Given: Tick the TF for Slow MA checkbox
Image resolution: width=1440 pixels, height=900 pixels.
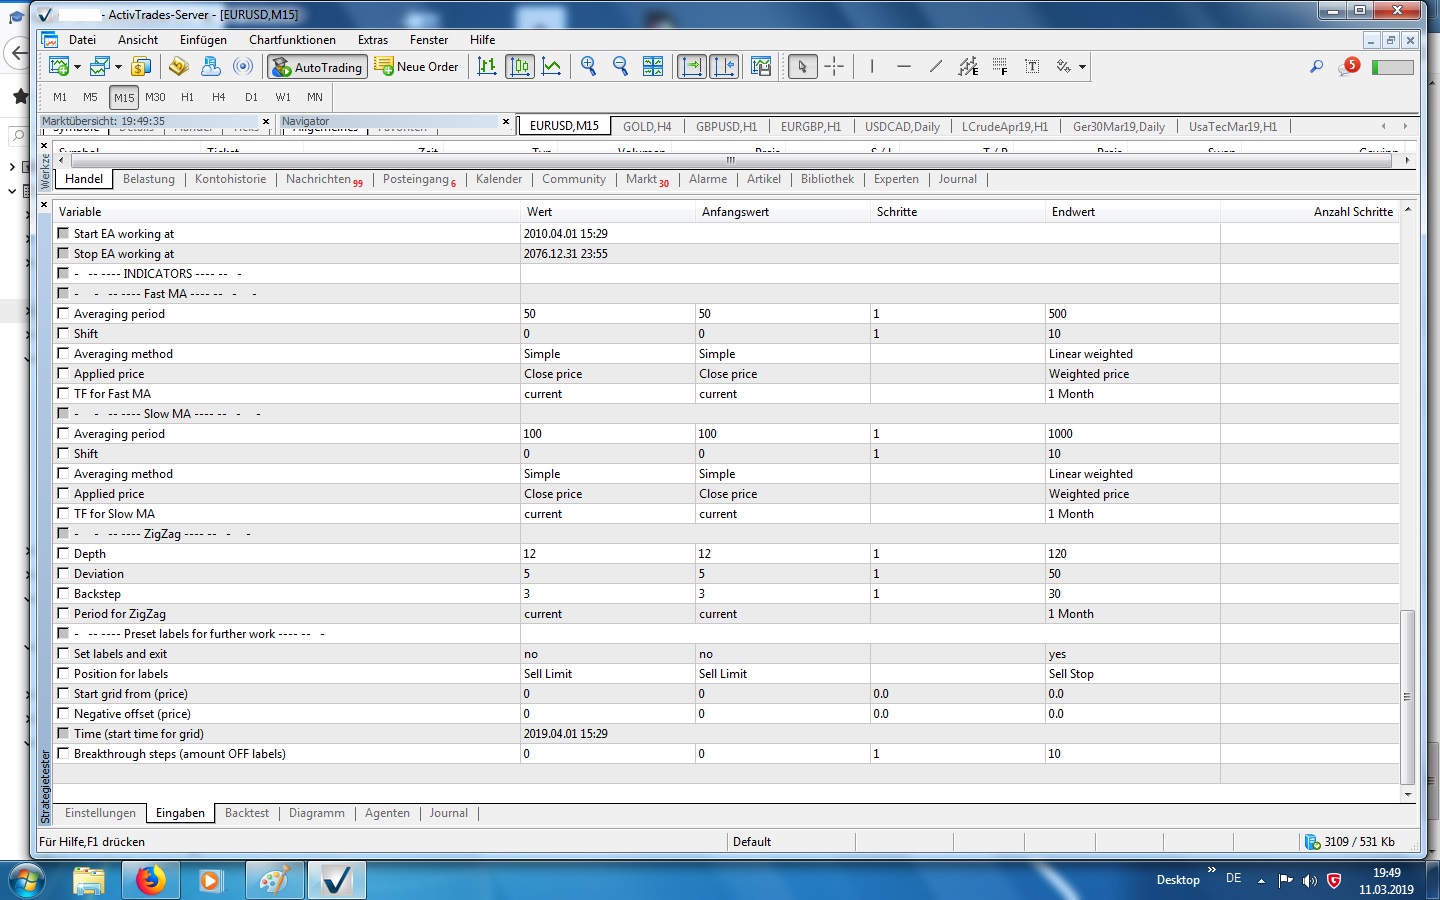Looking at the screenshot, I should point(64,513).
